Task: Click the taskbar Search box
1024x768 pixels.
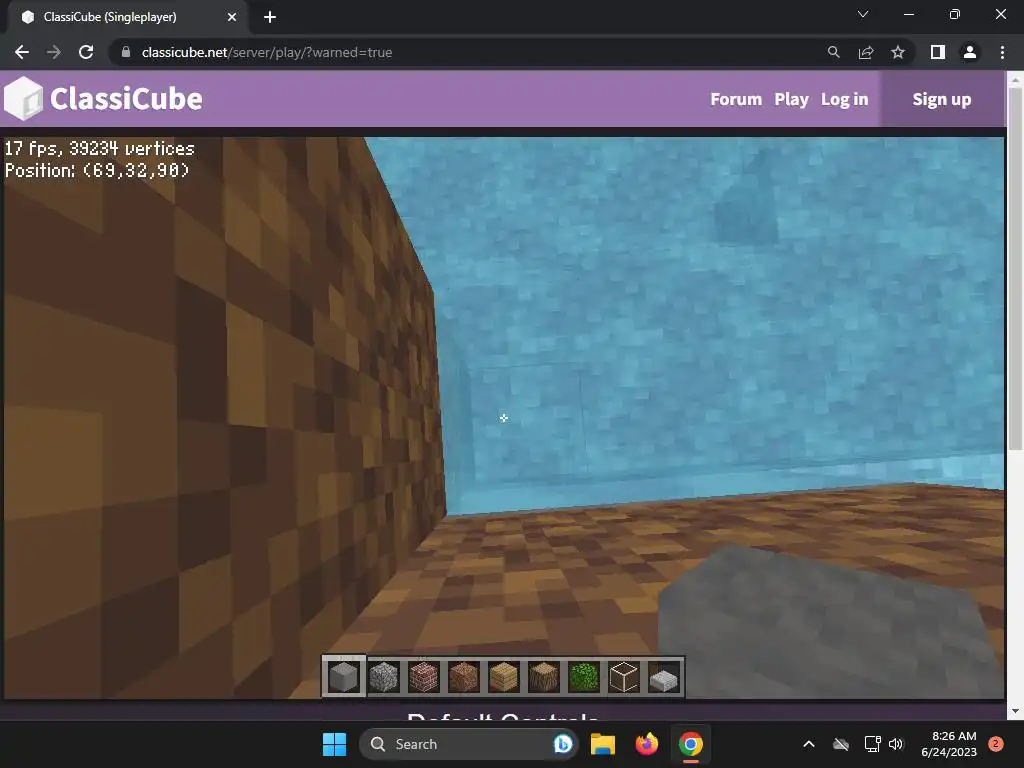Action: (468, 744)
